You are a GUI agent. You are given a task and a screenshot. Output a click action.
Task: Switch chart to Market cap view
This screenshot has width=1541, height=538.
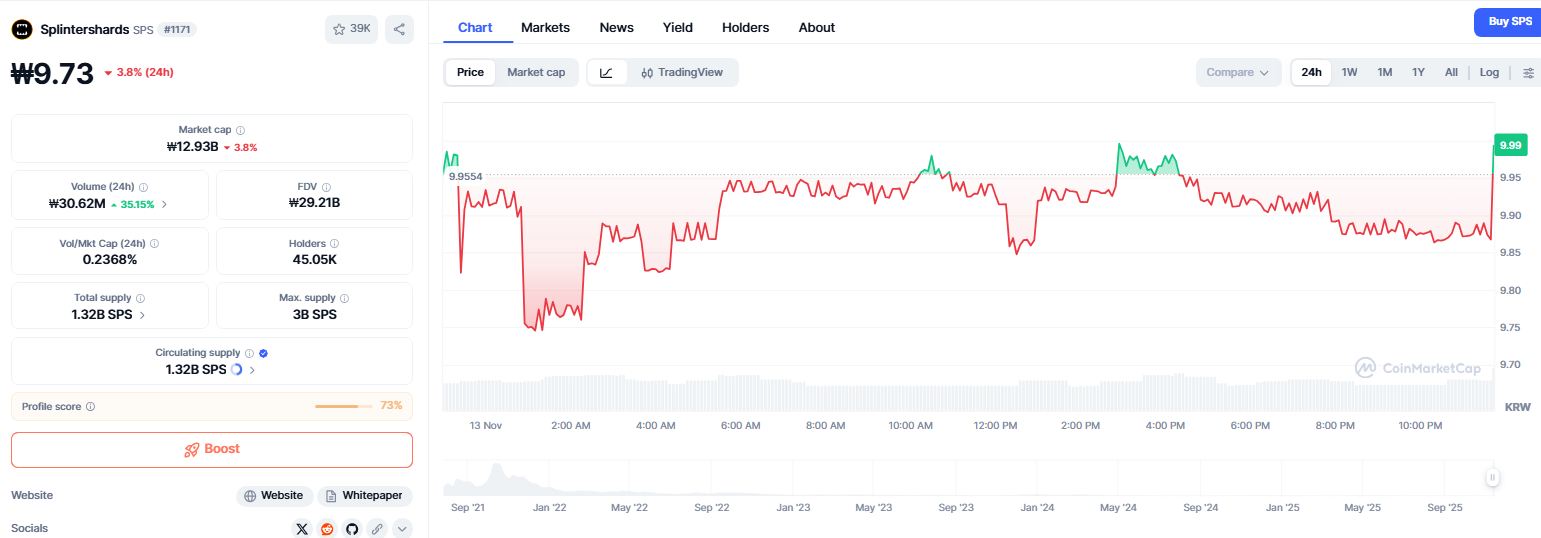(x=536, y=72)
